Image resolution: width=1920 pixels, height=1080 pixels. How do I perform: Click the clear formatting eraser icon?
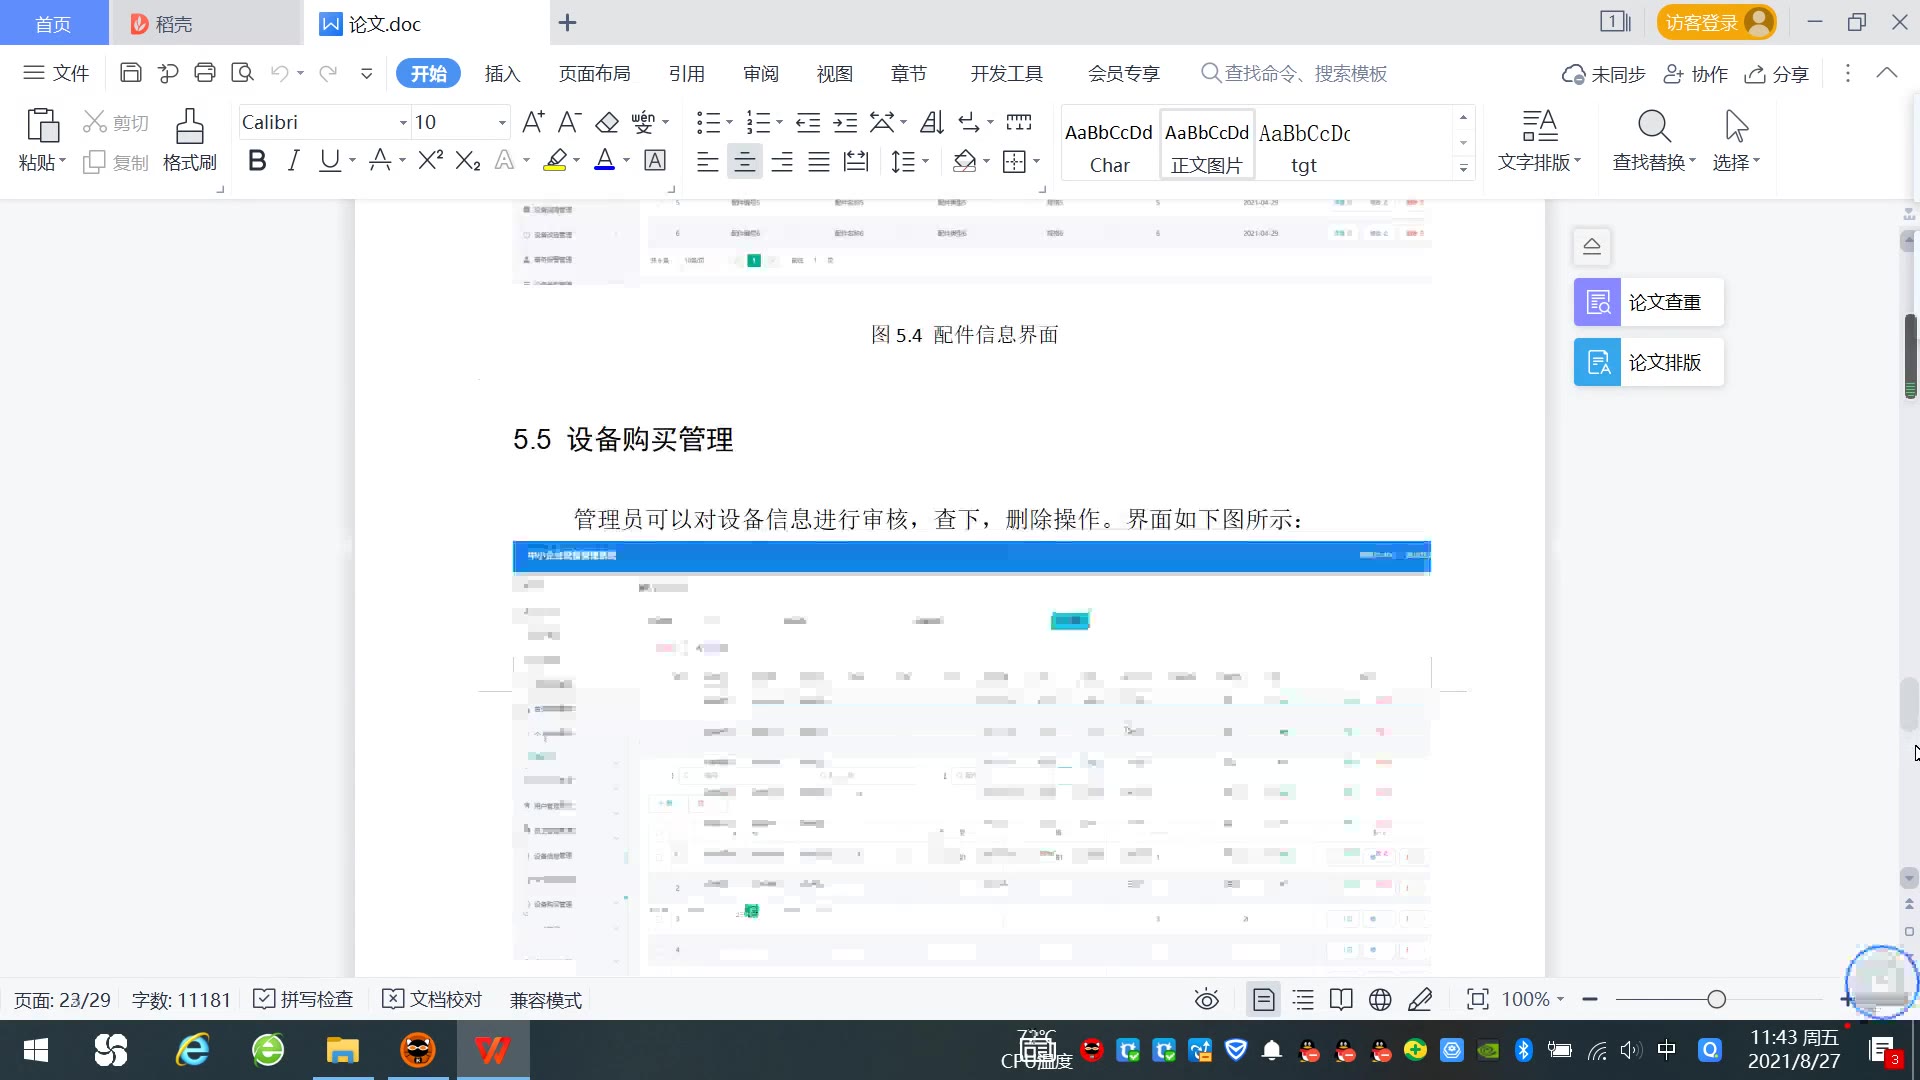pyautogui.click(x=607, y=123)
